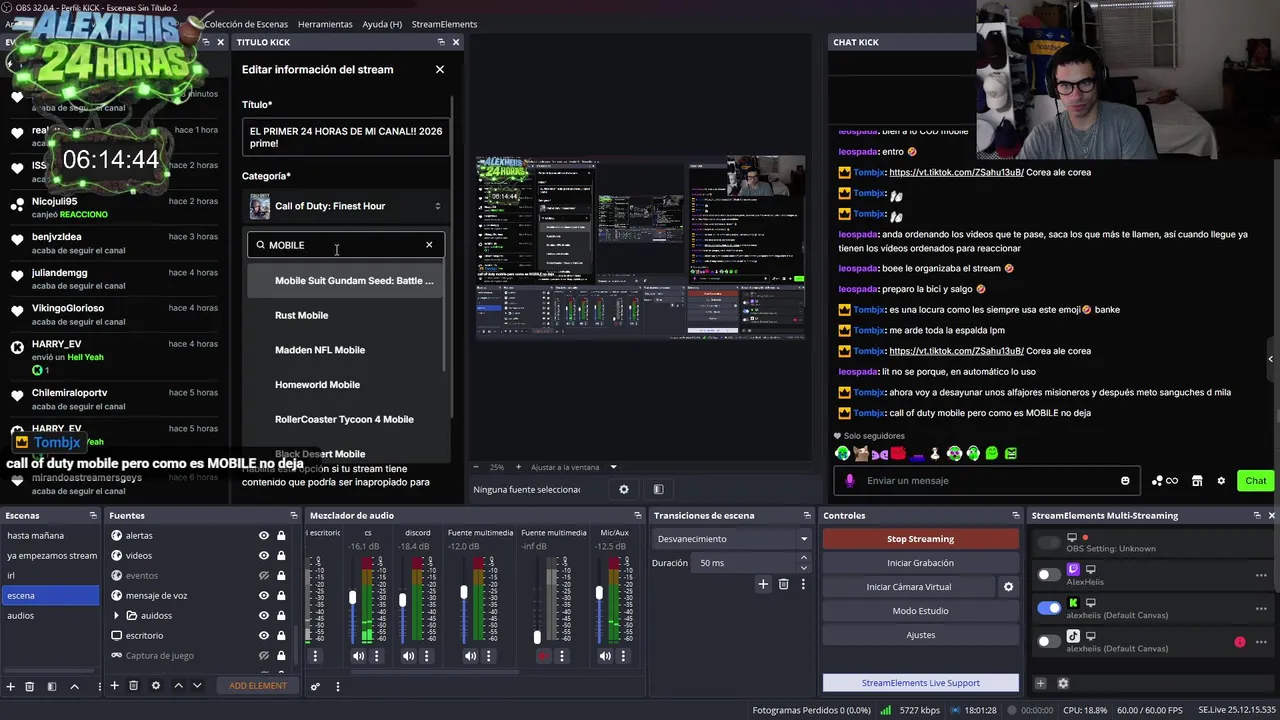
Task: Open the preview zoom 25% dropdown
Action: tap(497, 467)
